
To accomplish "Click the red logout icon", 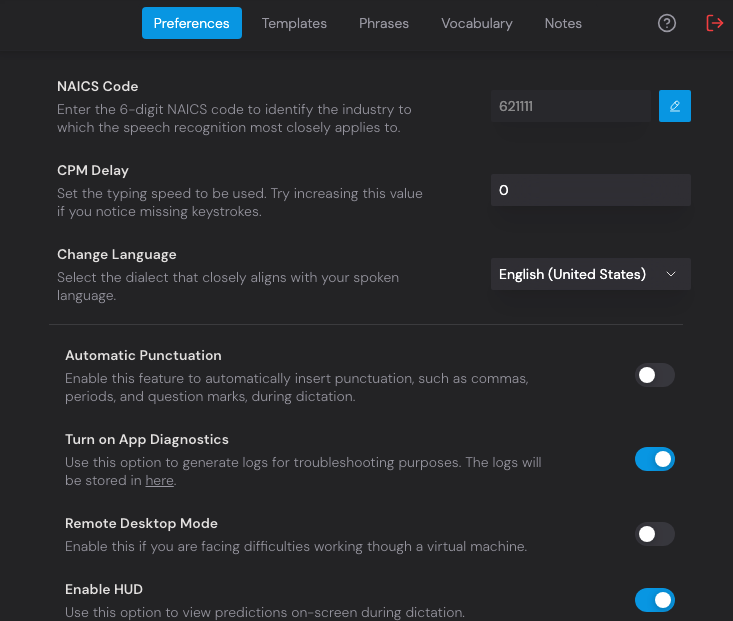I will click(x=714, y=23).
